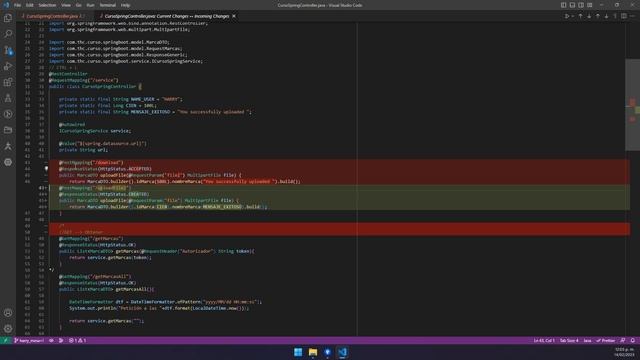Open the notifications bell
Image resolution: width=640 pixels, height=360 pixels.
(x=633, y=340)
